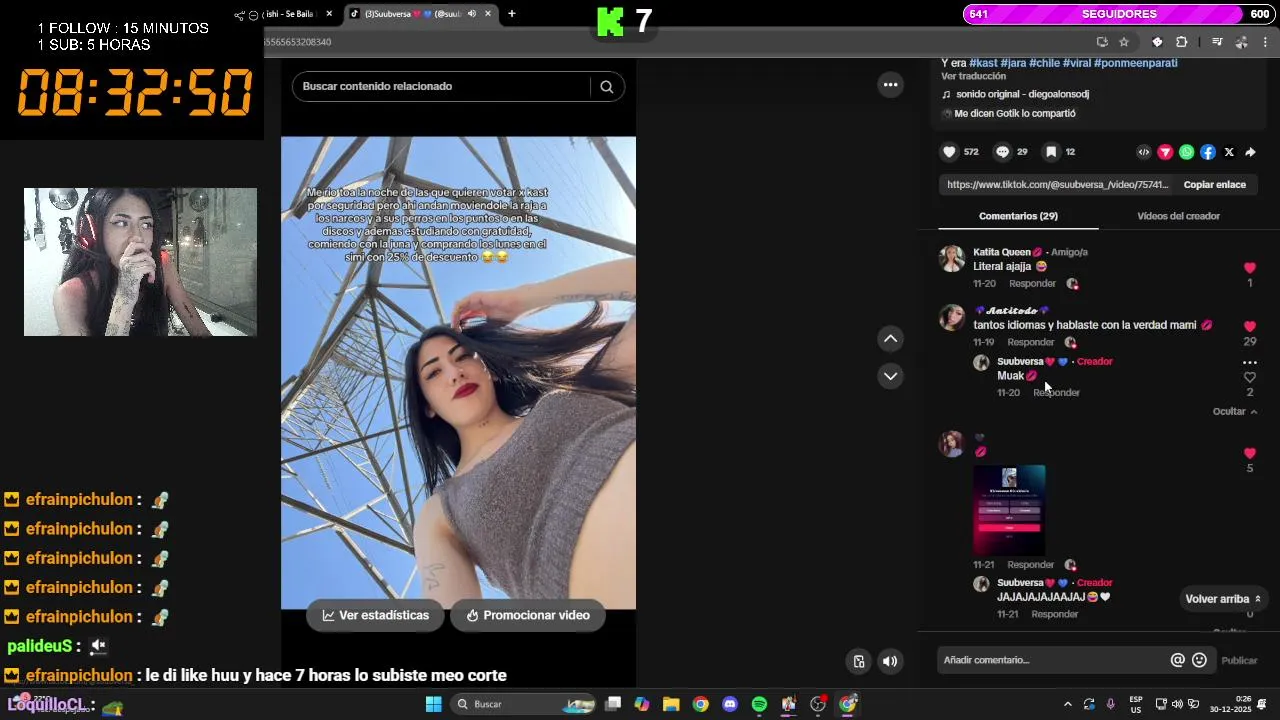Open the embed code icon in share row

pyautogui.click(x=1144, y=152)
